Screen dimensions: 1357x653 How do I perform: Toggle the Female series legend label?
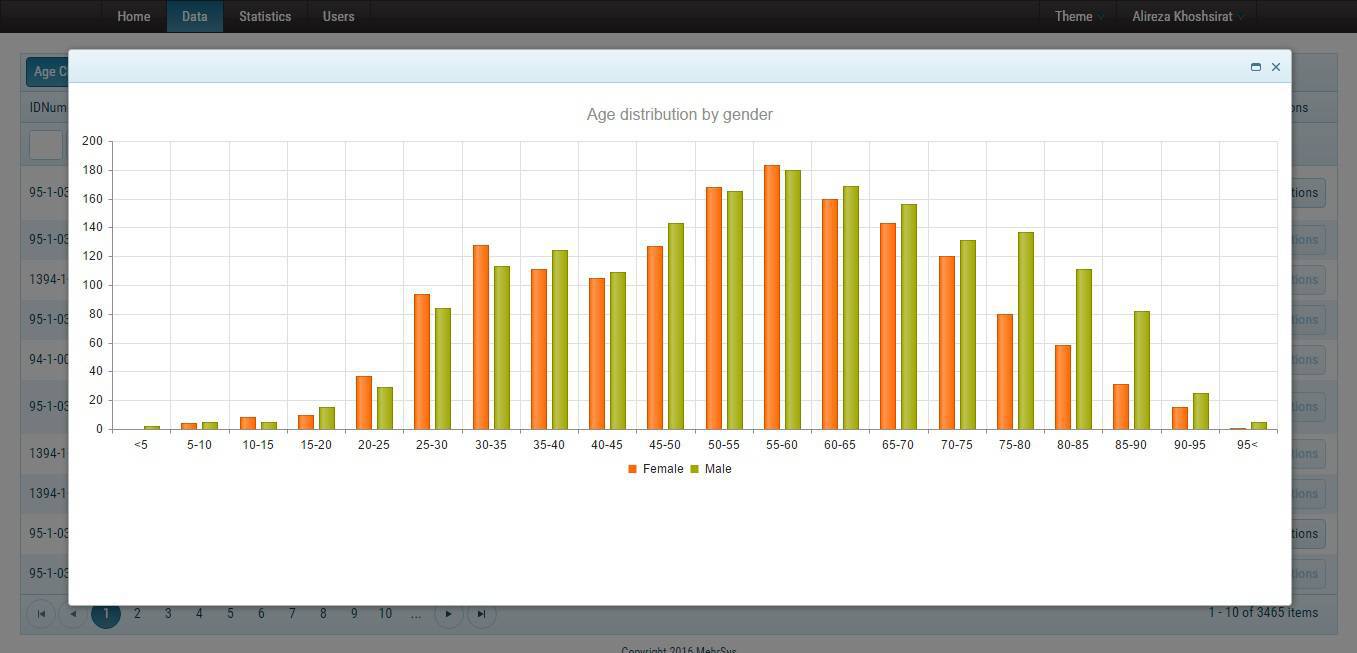coord(663,469)
